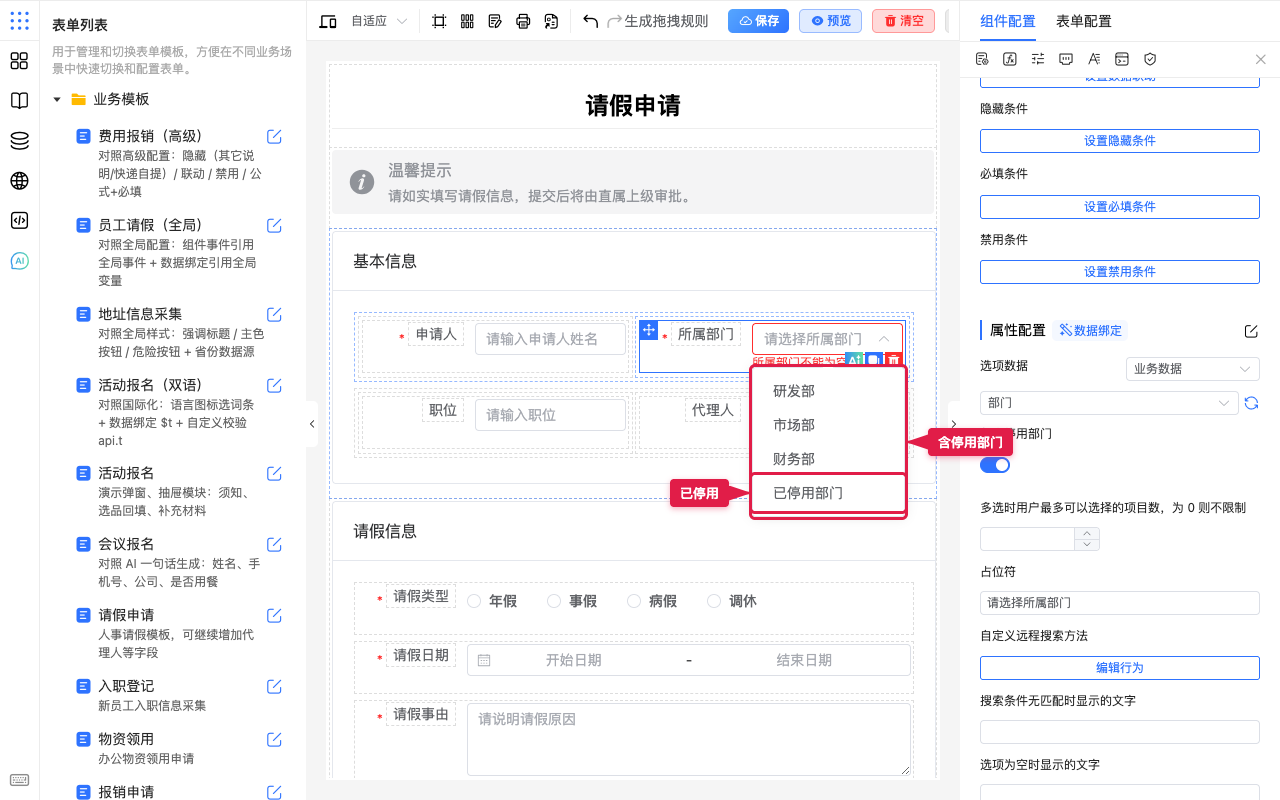Click the code icon in the left sidebar
1280x800 pixels.
coord(19,221)
